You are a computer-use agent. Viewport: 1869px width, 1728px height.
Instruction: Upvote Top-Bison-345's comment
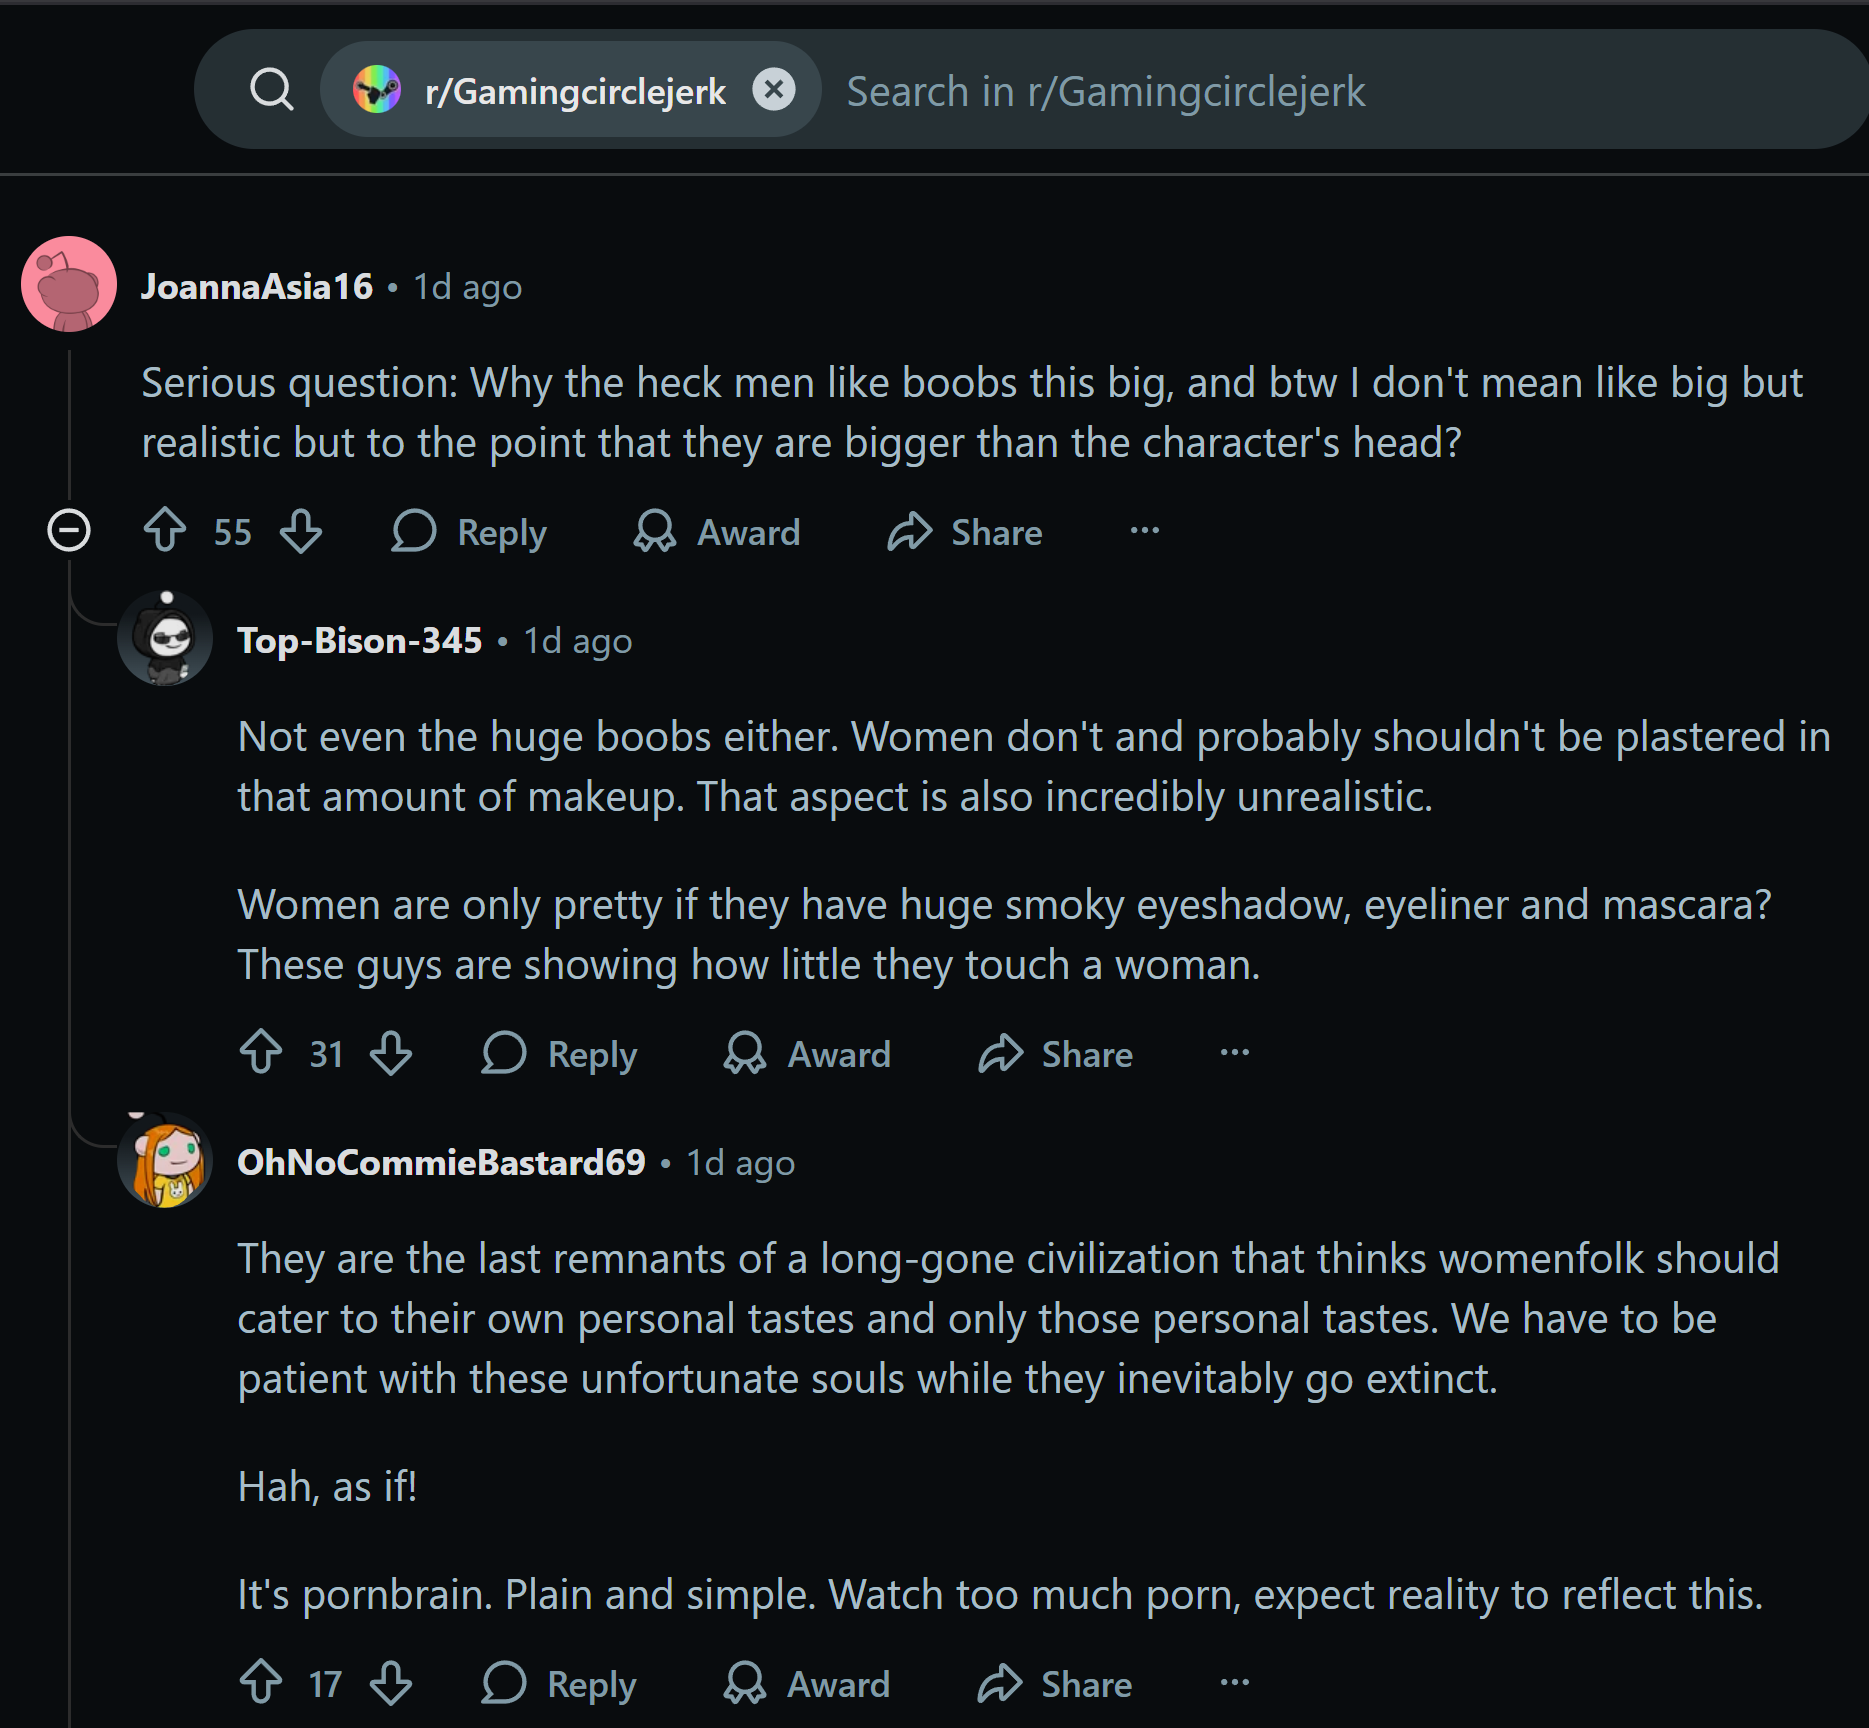click(x=261, y=1052)
